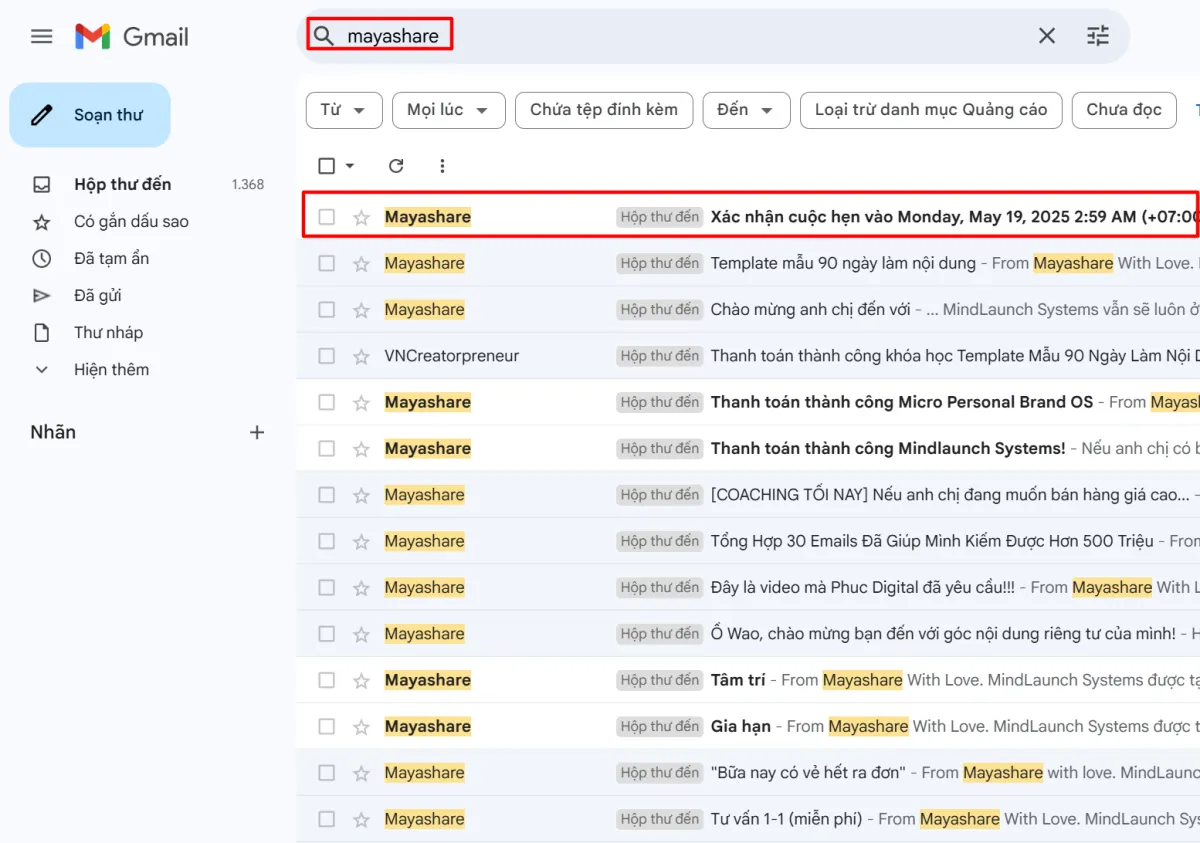Open the "Đã gửi" sent folder
The width and height of the screenshot is (1200, 843).
97,295
